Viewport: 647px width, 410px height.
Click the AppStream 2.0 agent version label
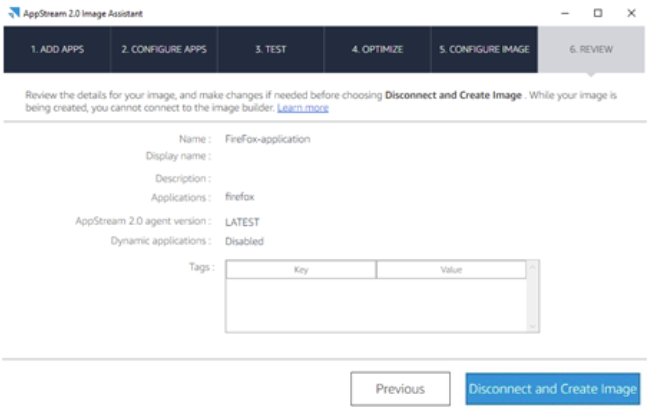[x=143, y=221]
